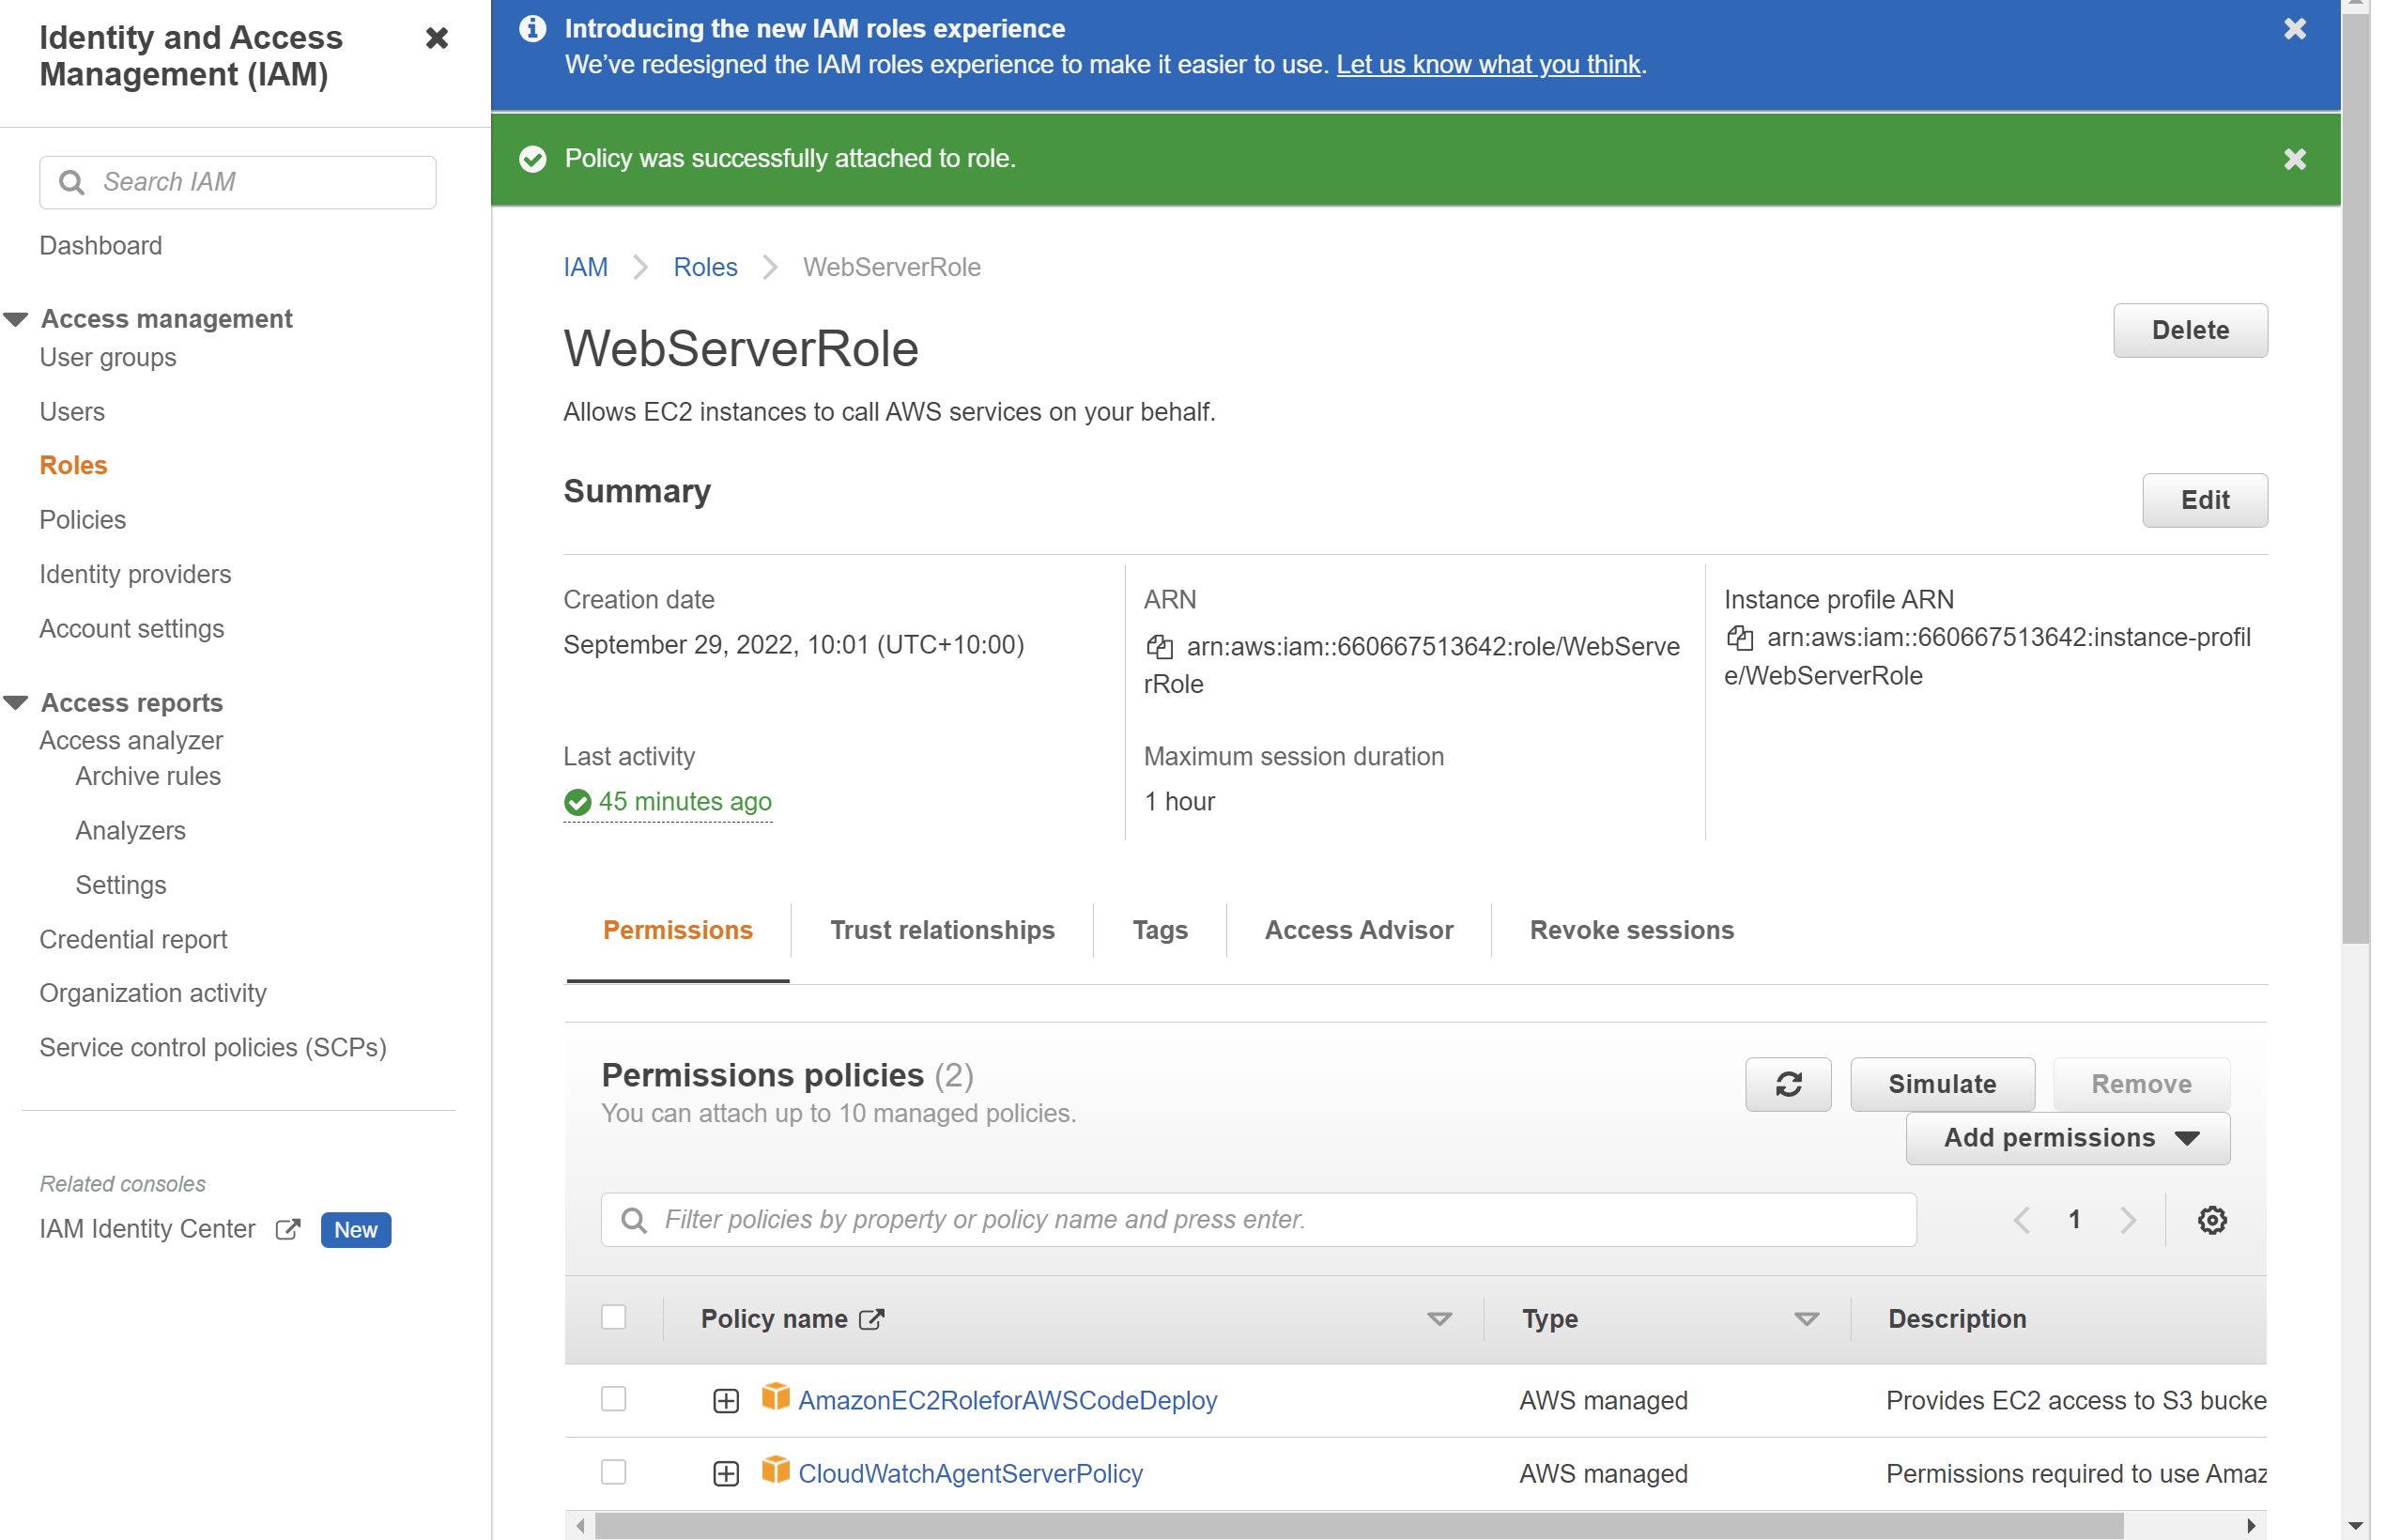Click the copy icon next to the role ARN
The image size is (2385, 1540).
pos(1161,646)
